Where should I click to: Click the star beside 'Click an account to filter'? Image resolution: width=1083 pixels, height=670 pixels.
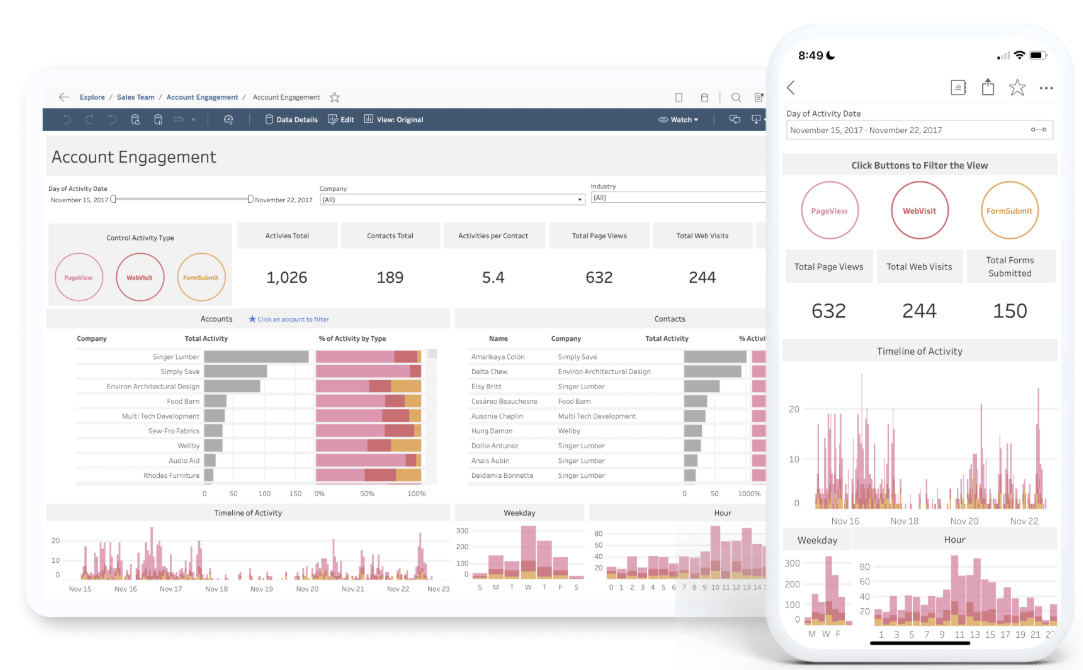click(x=252, y=319)
